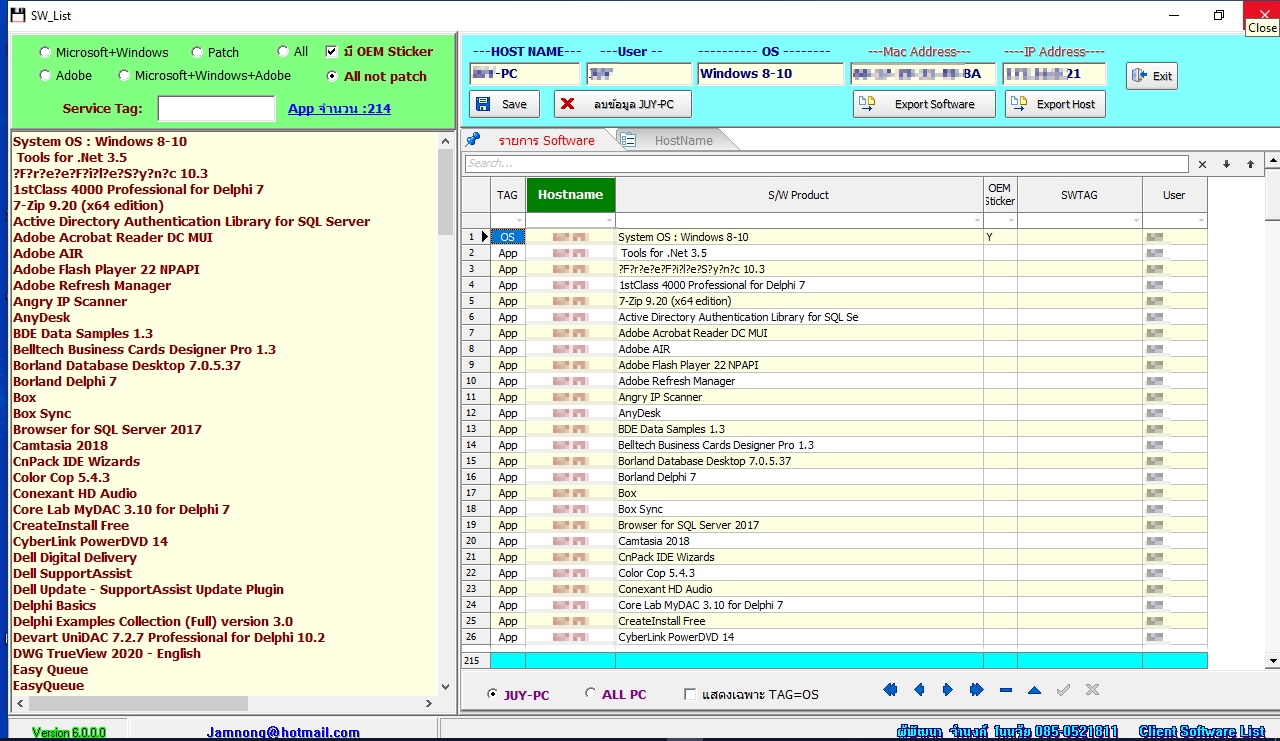Image resolution: width=1280 pixels, height=741 pixels.
Task: Jump to the last record using double-right arrow
Action: point(974,689)
